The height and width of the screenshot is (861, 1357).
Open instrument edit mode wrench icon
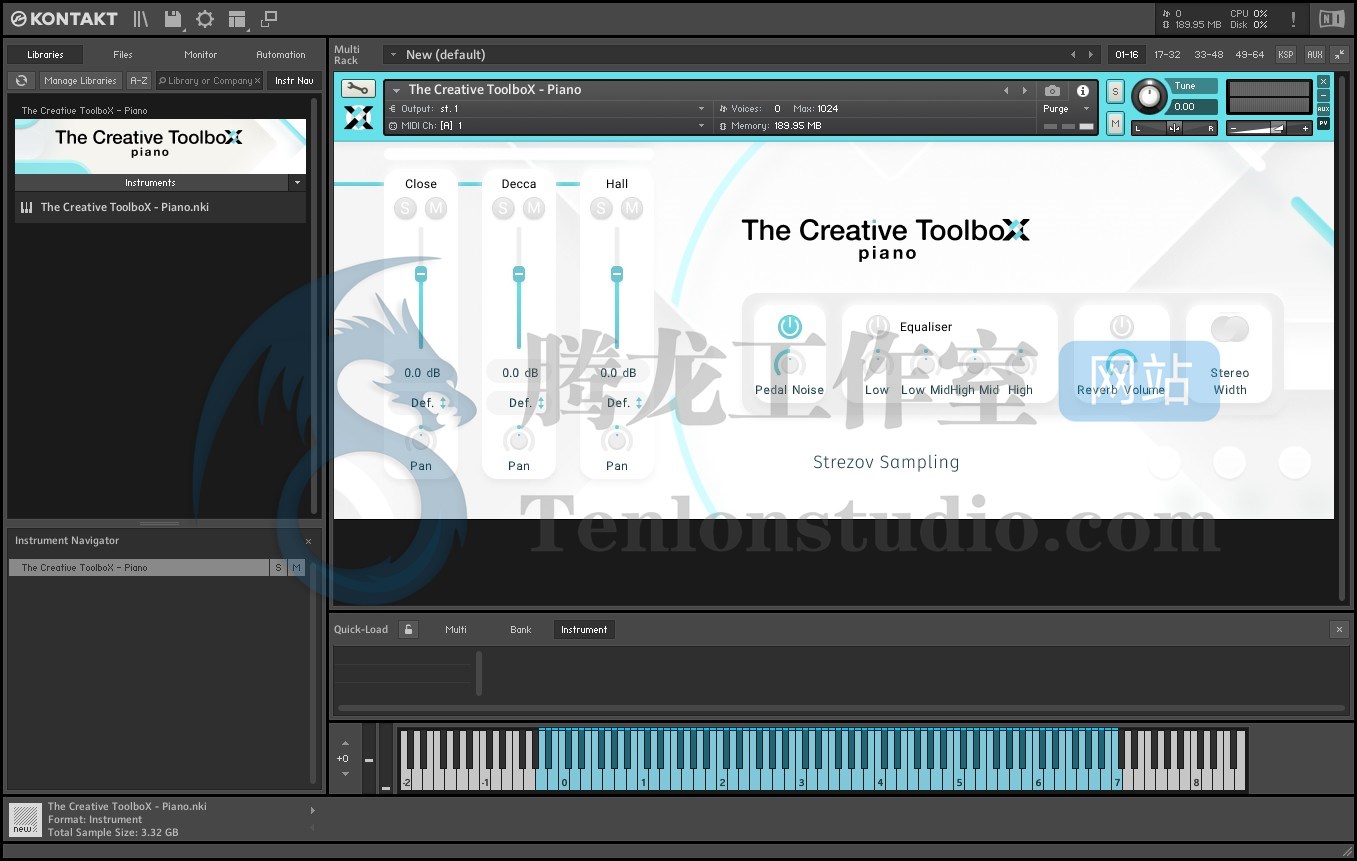[358, 89]
